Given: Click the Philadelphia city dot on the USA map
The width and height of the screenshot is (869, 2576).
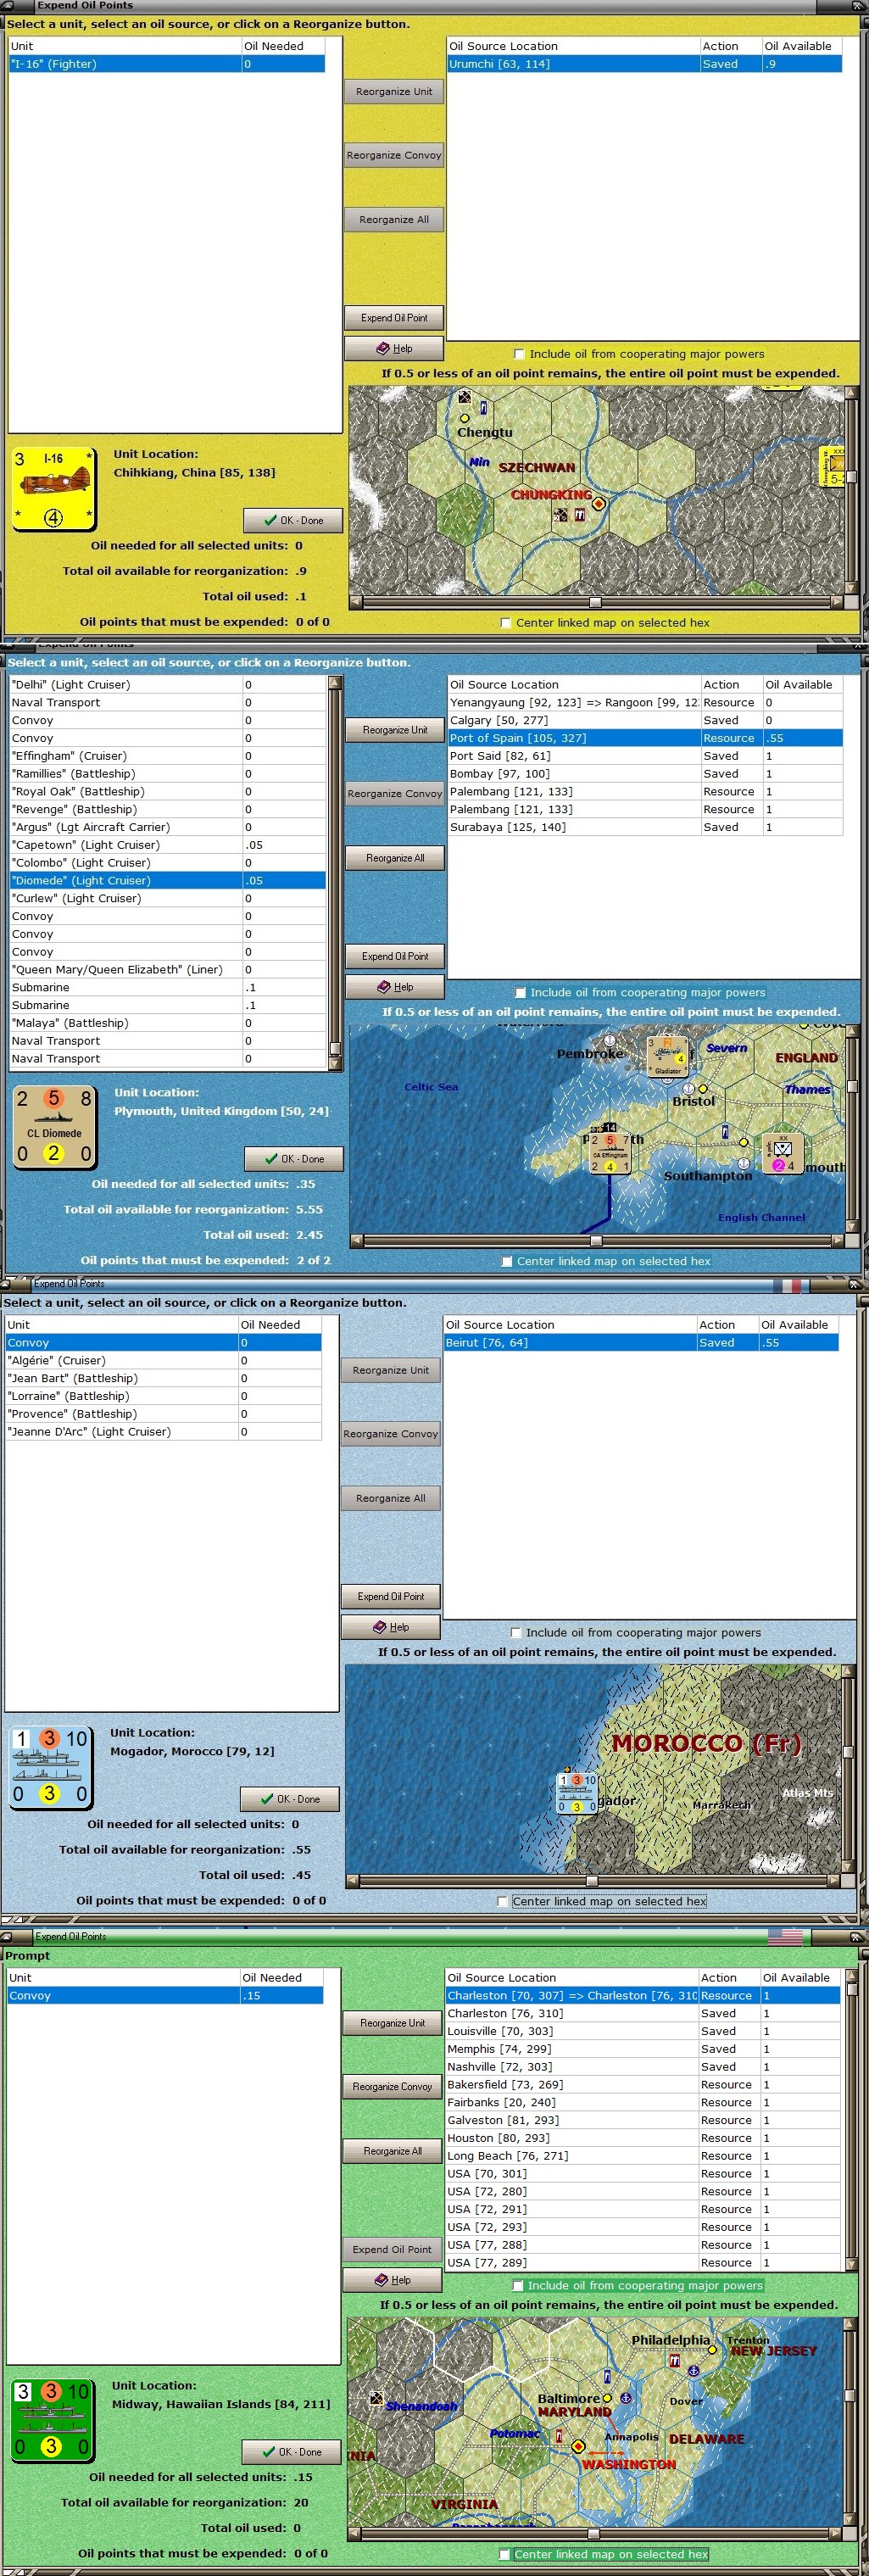Looking at the screenshot, I should click(713, 2350).
